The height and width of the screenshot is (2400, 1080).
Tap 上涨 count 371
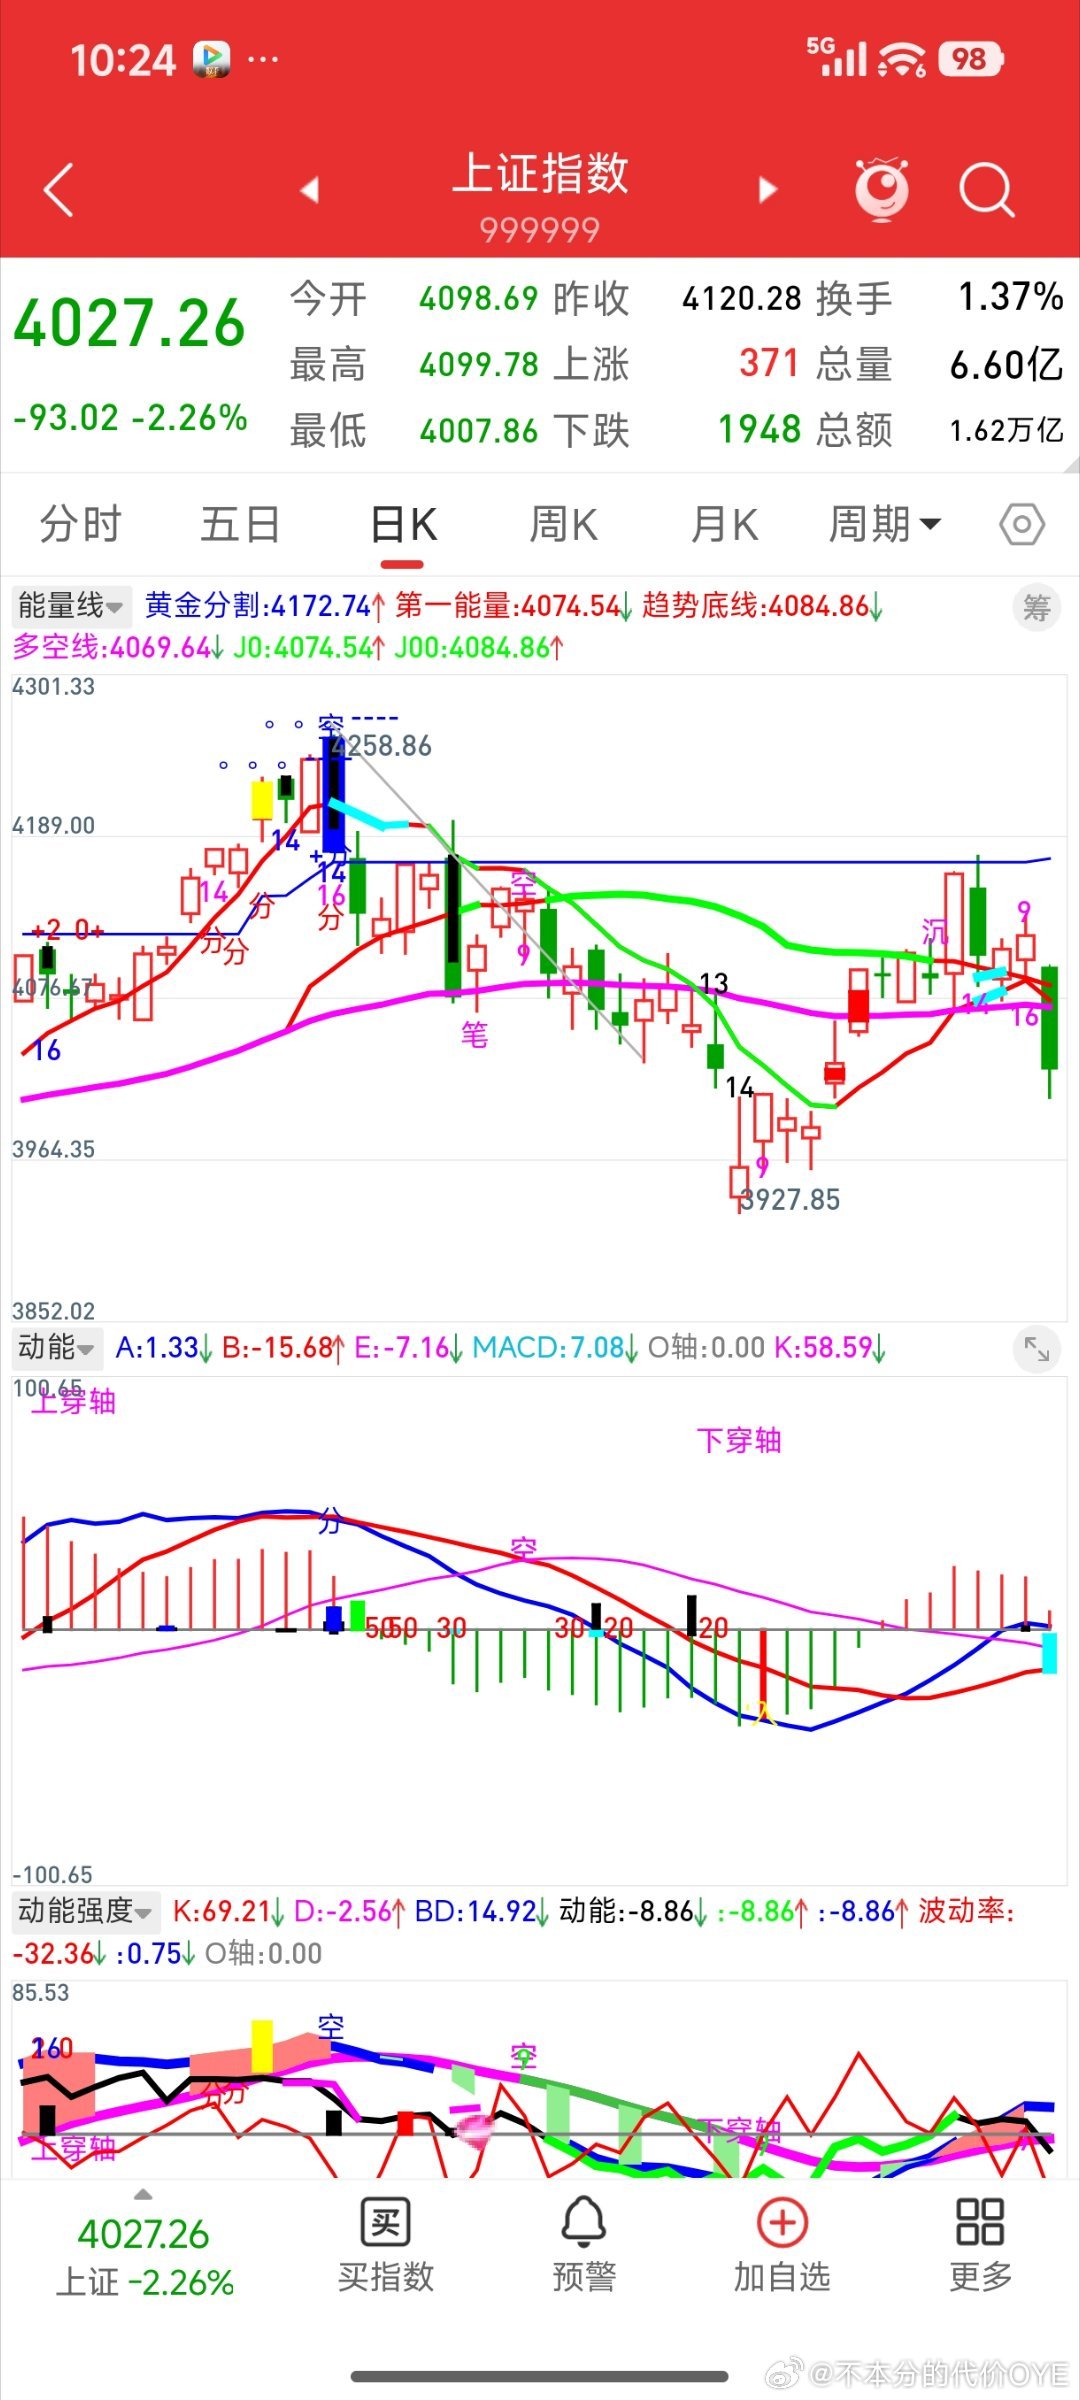pos(769,363)
